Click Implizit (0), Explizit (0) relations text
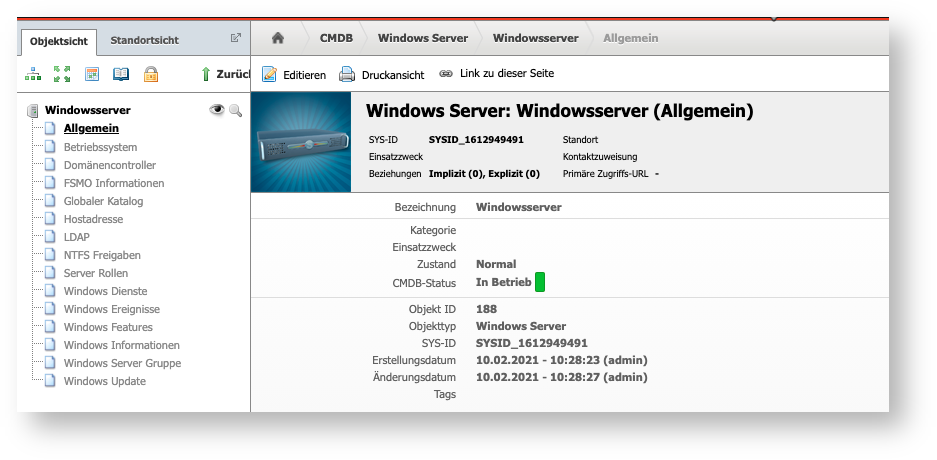This screenshot has width=937, height=460. [484, 174]
